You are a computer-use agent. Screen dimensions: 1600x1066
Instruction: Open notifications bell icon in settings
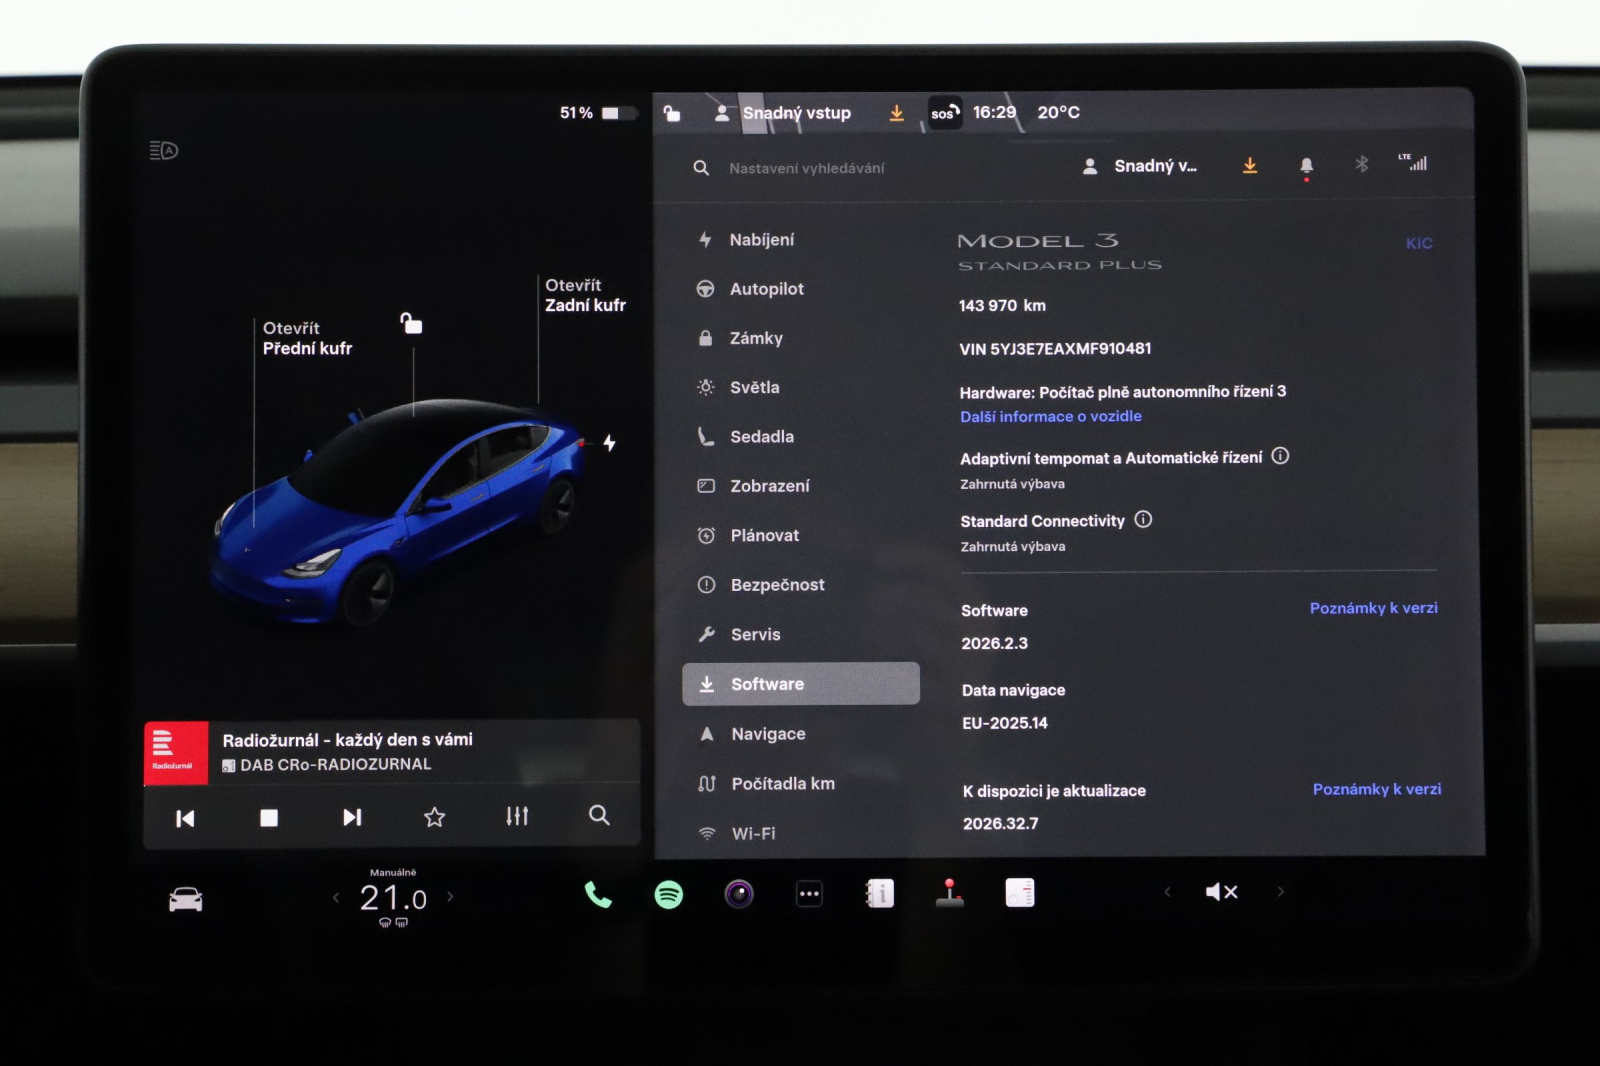point(1306,166)
